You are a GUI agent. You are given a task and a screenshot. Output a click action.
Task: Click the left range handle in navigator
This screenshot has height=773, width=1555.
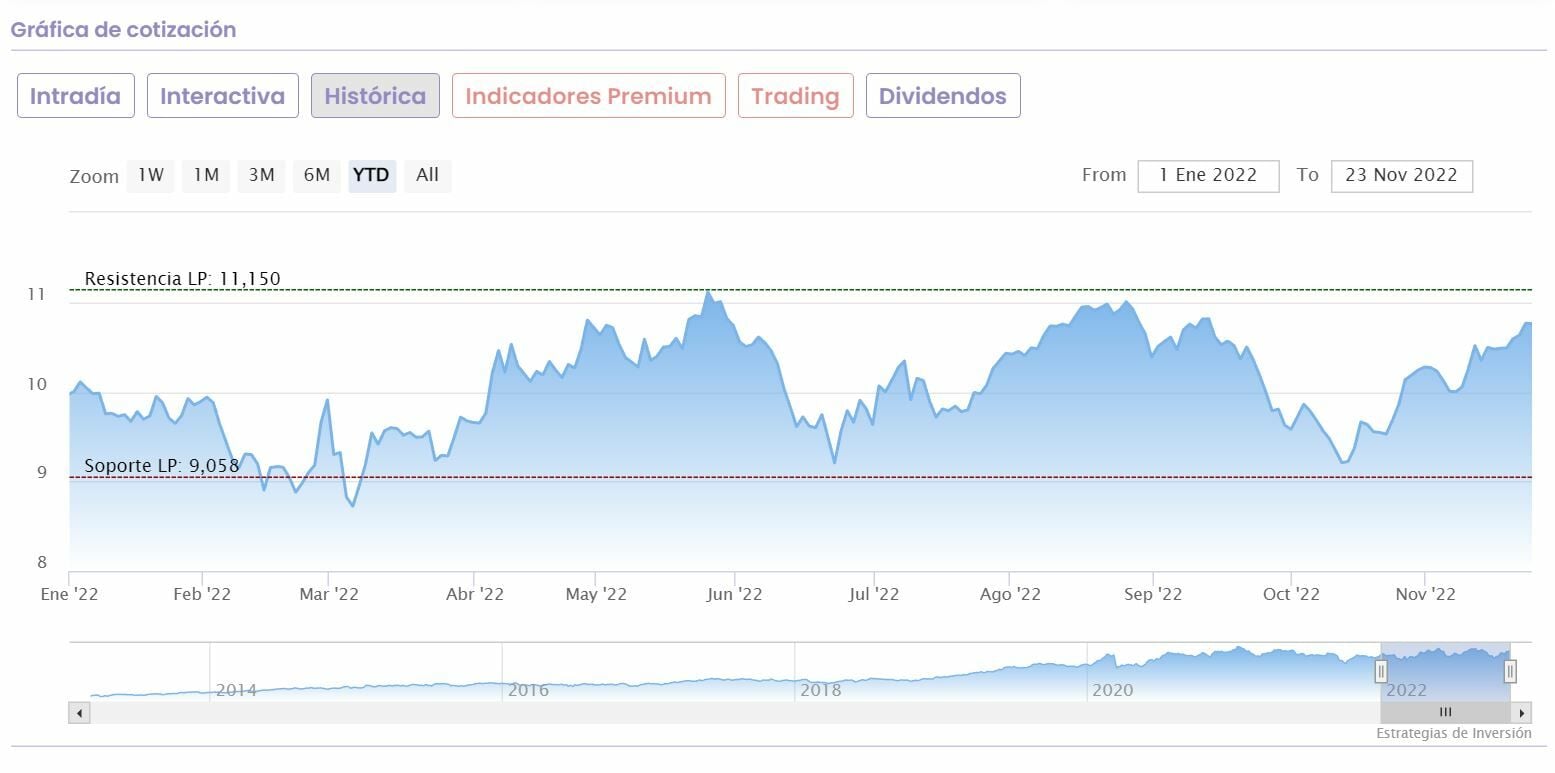pyautogui.click(x=1381, y=671)
